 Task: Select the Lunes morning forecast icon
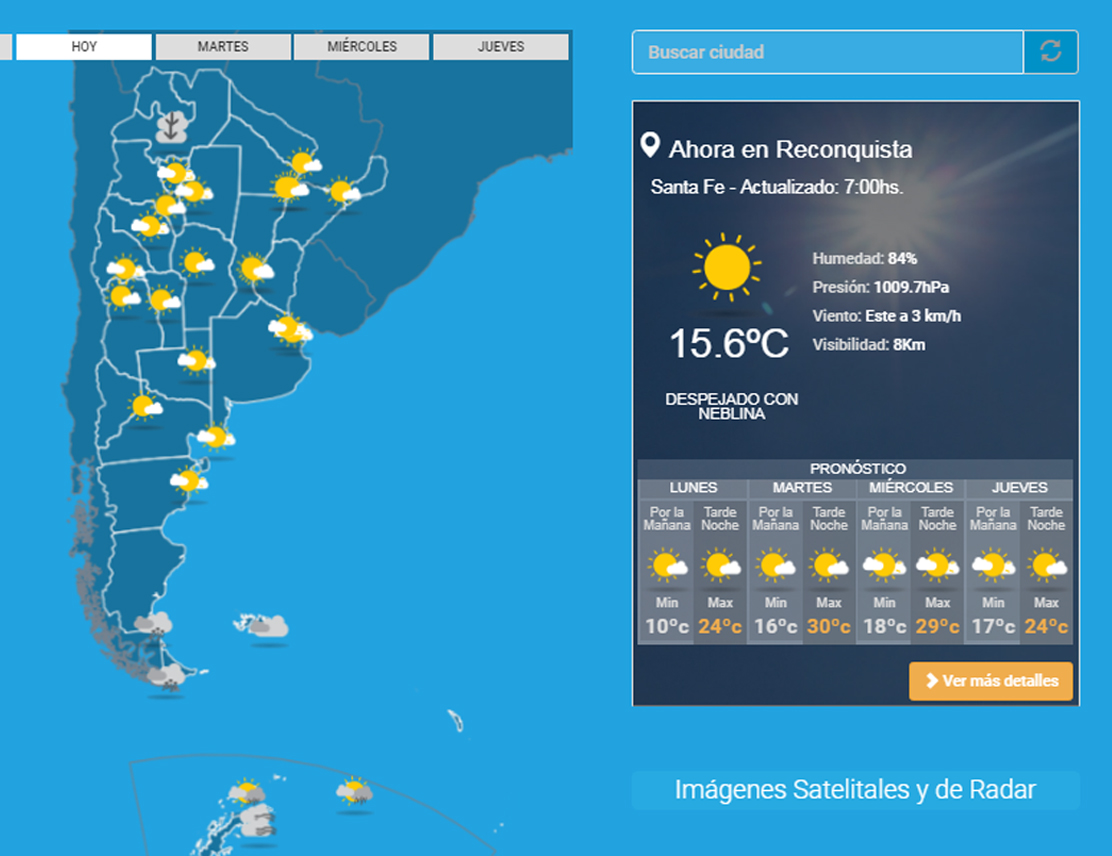click(x=667, y=566)
